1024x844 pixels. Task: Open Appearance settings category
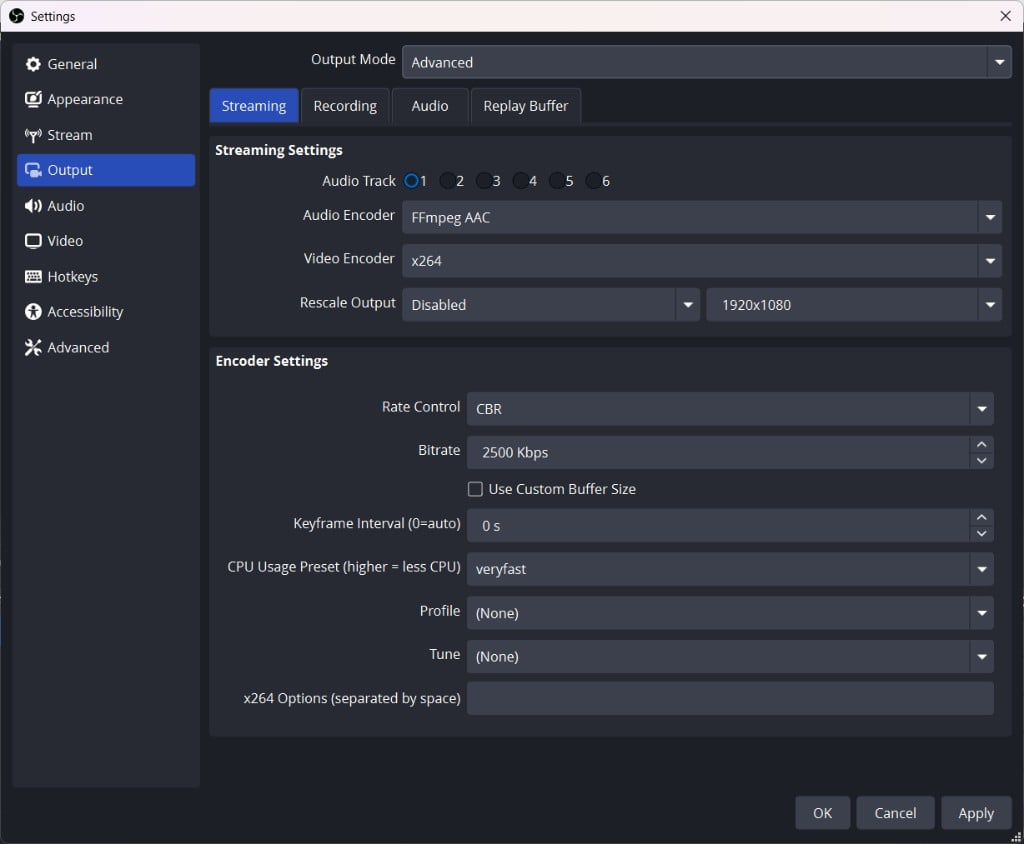[x=106, y=99]
